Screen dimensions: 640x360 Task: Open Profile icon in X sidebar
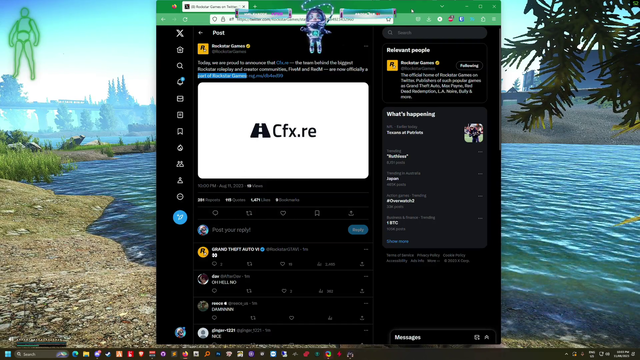(180, 180)
